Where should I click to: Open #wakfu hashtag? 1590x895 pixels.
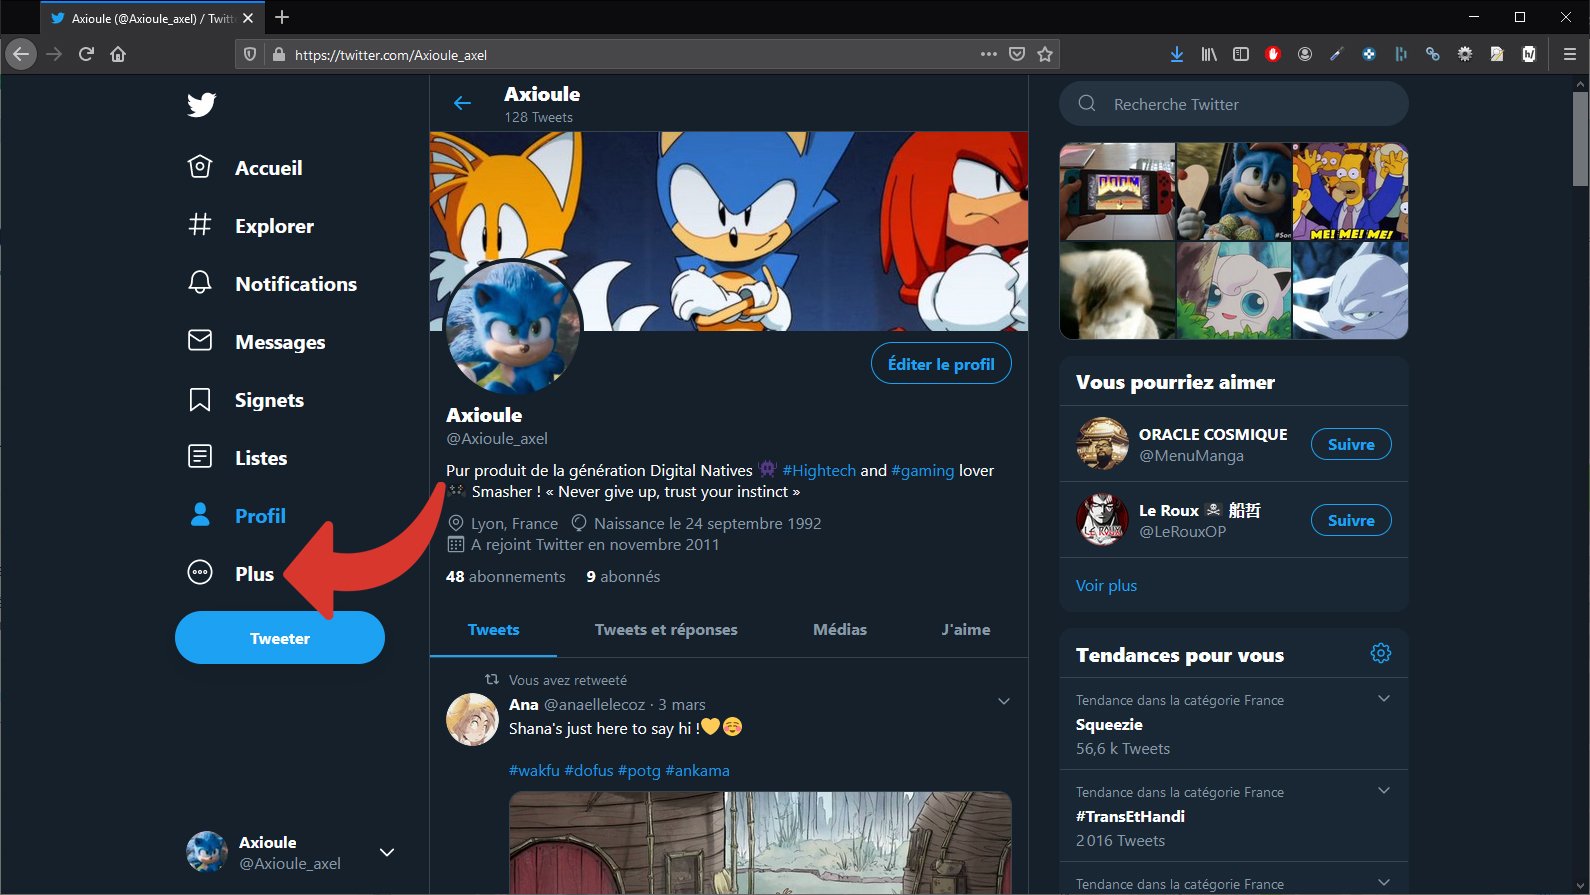(x=534, y=770)
